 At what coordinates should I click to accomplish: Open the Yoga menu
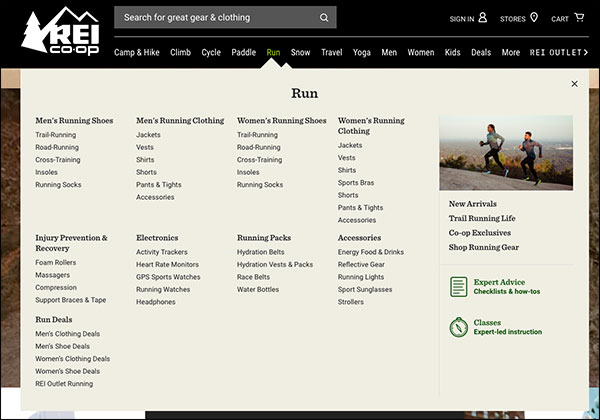coord(362,52)
